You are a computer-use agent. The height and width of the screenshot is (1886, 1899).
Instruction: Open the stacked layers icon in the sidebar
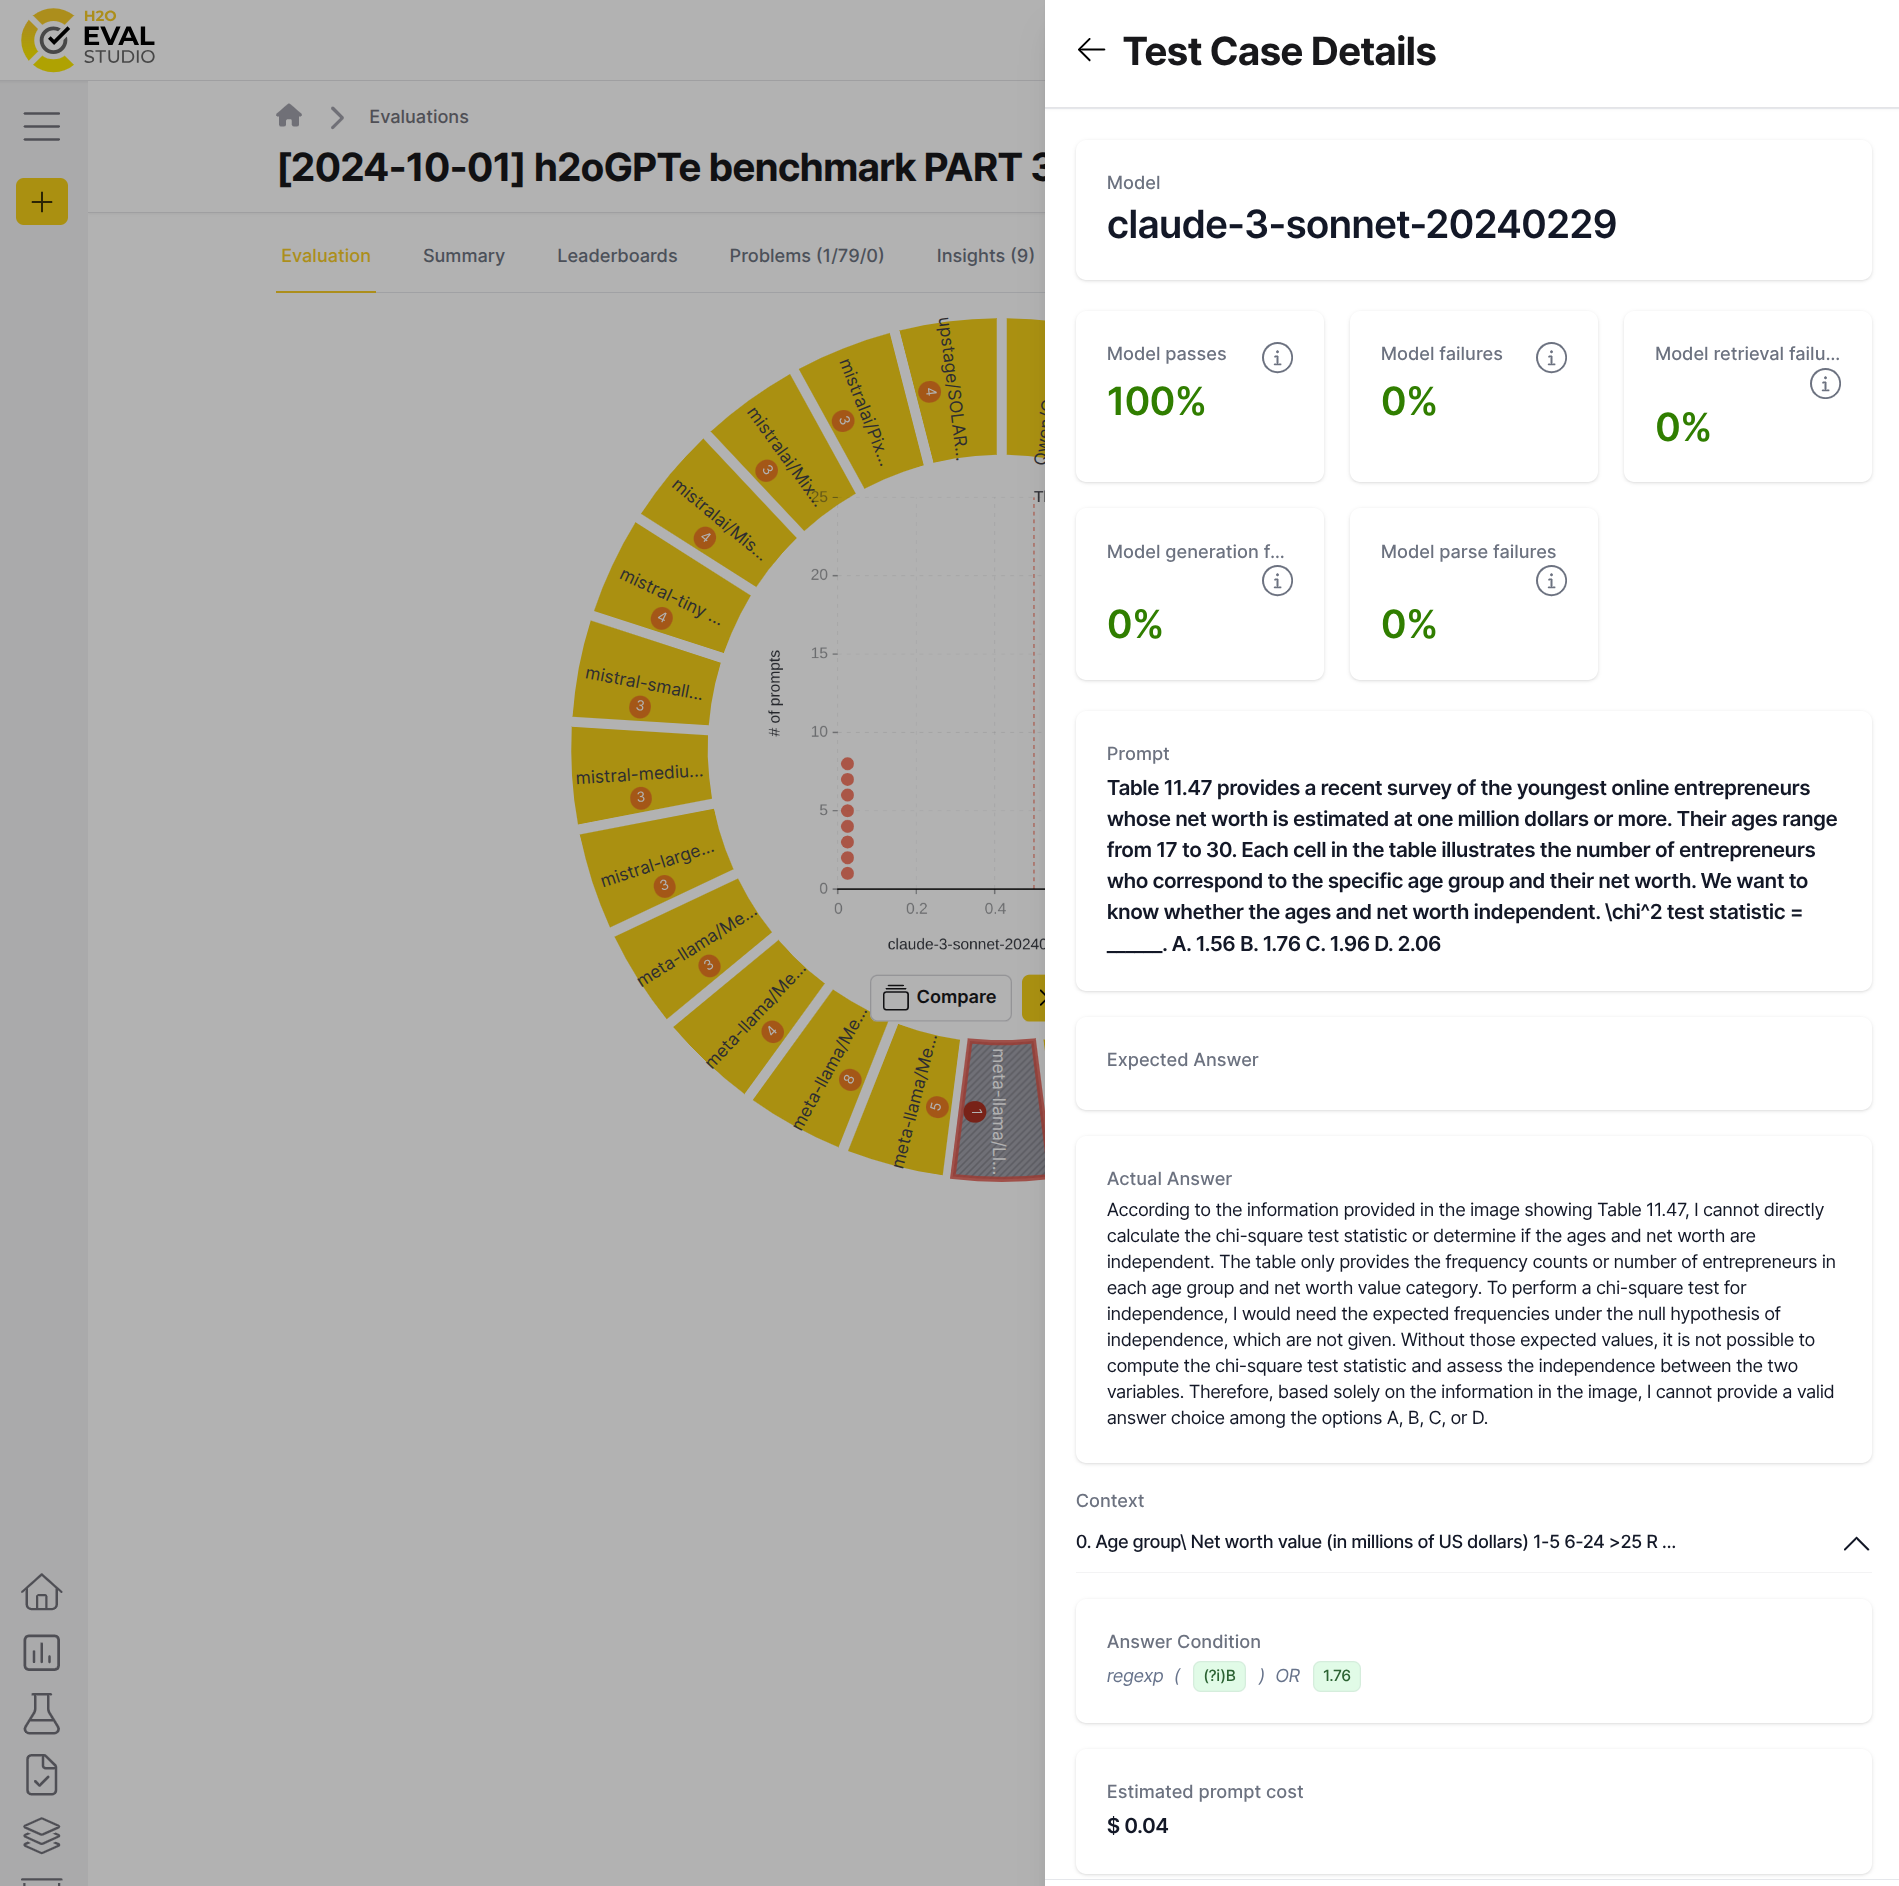pos(42,1835)
